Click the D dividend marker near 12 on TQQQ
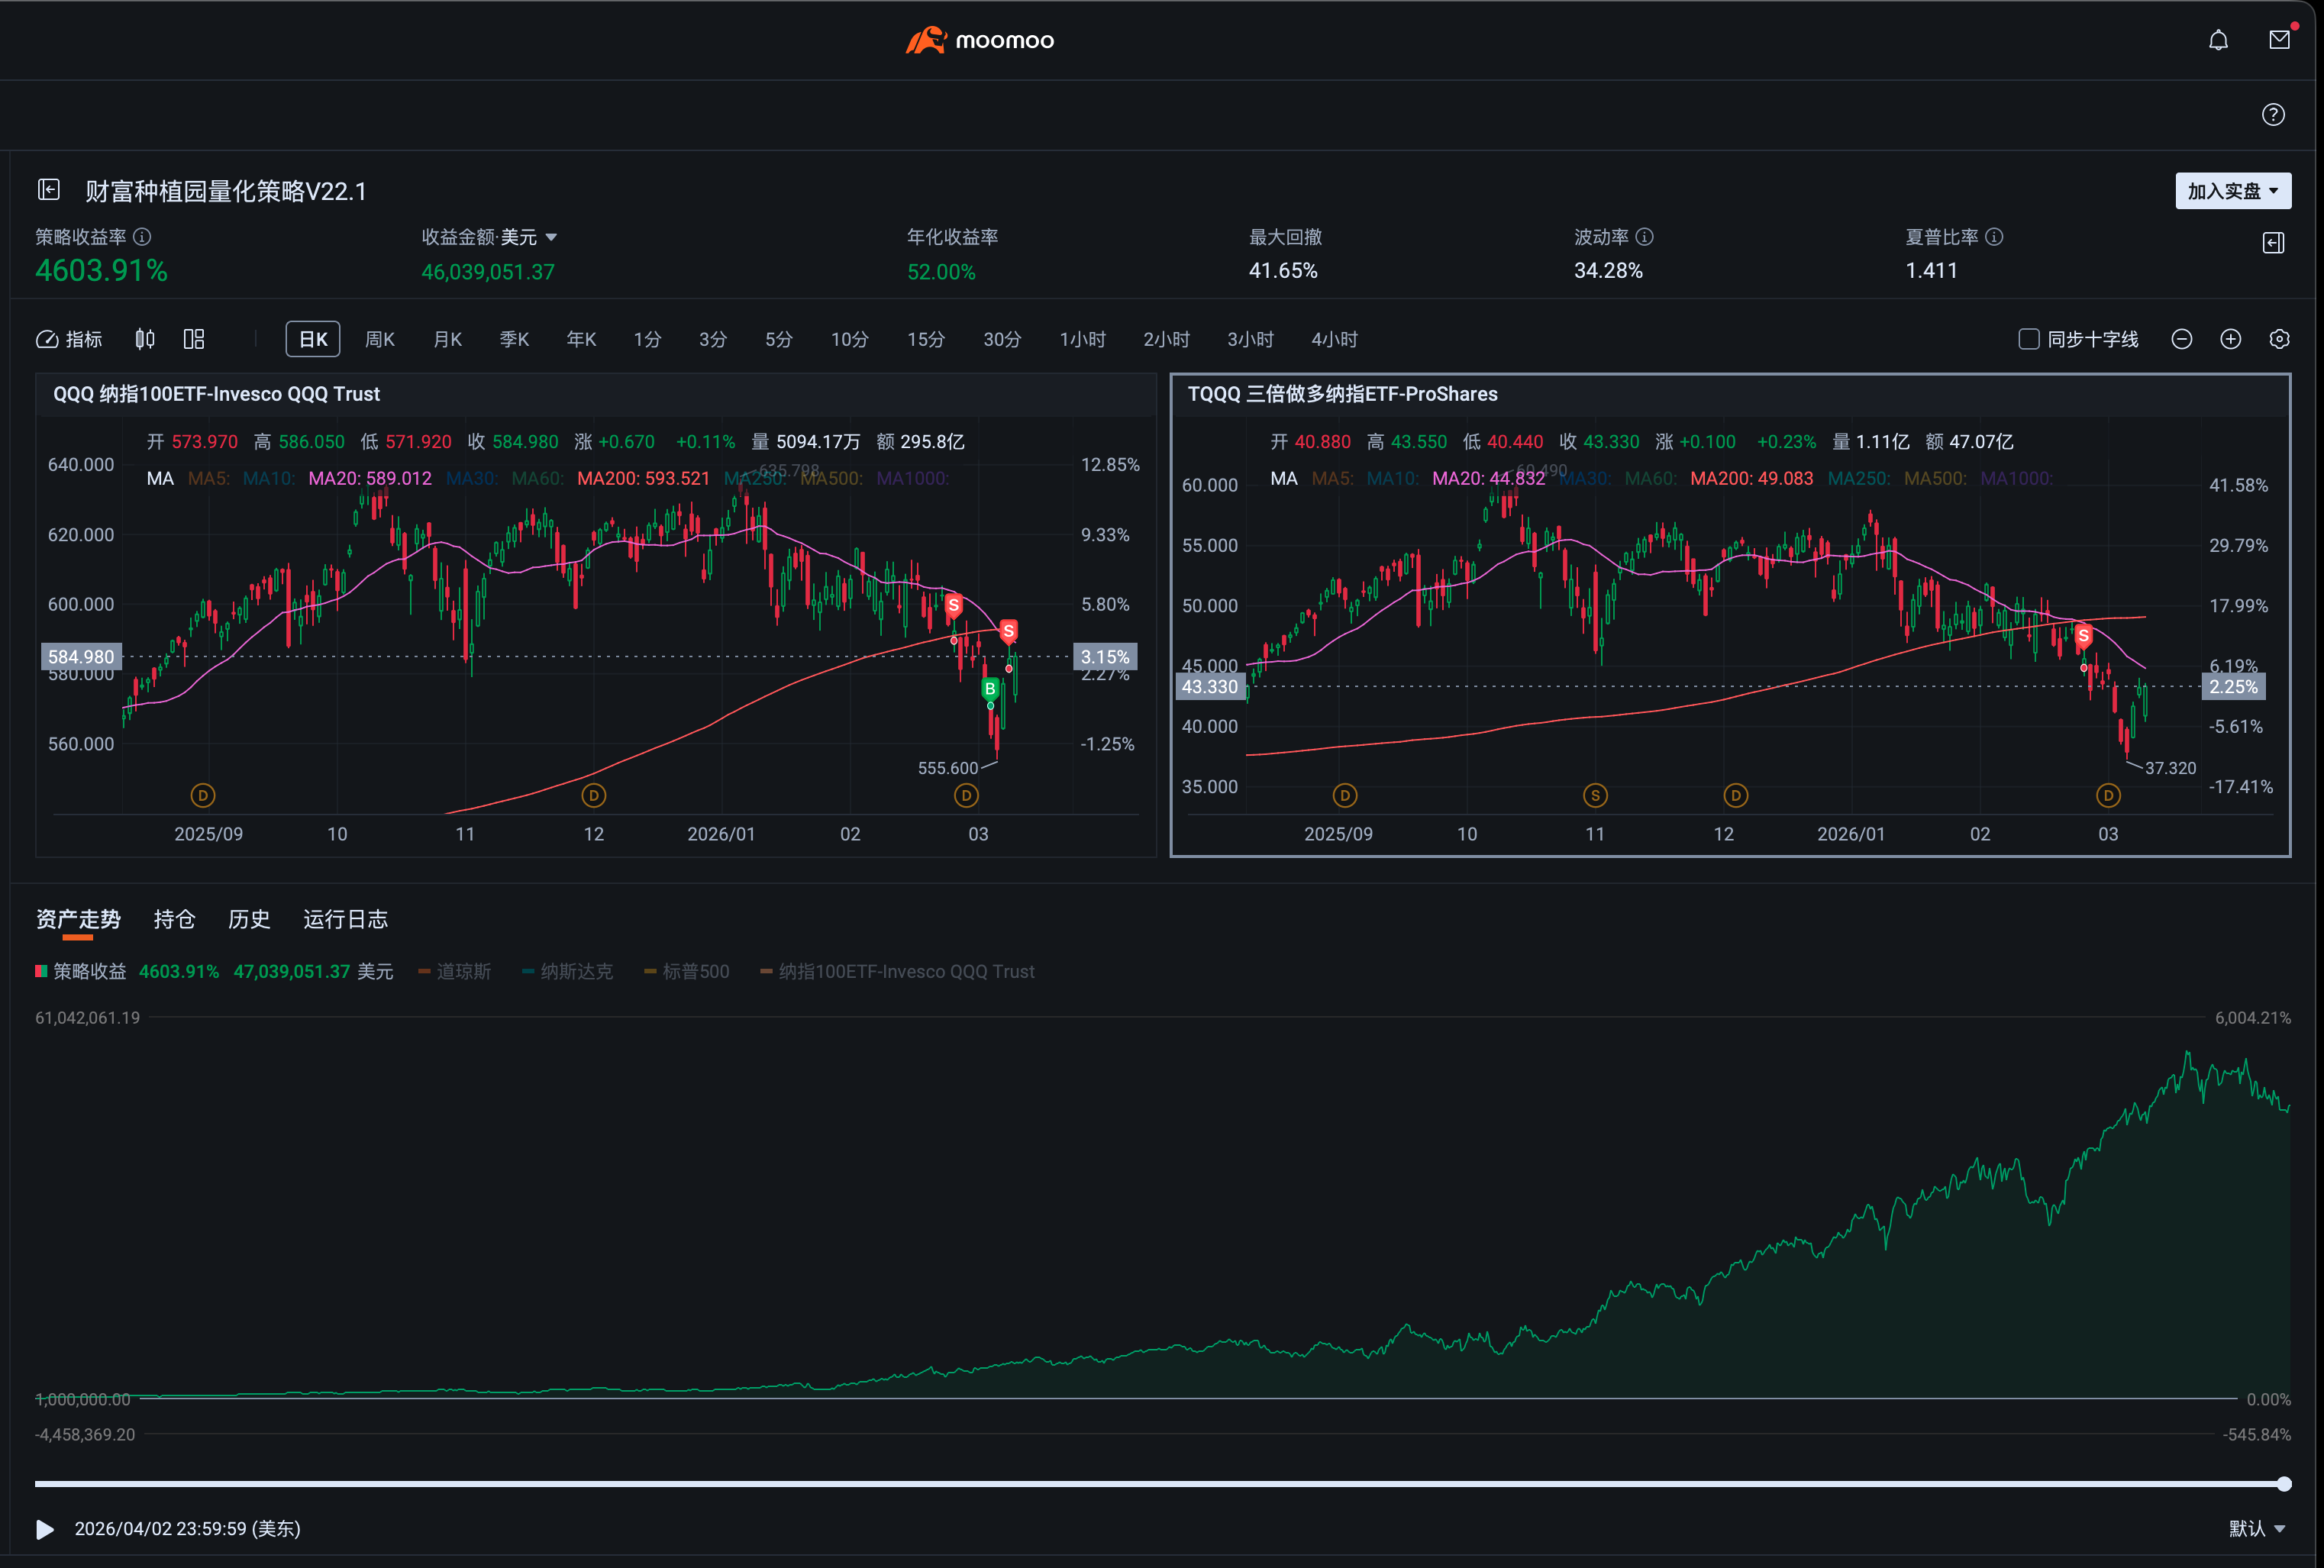 (1736, 796)
